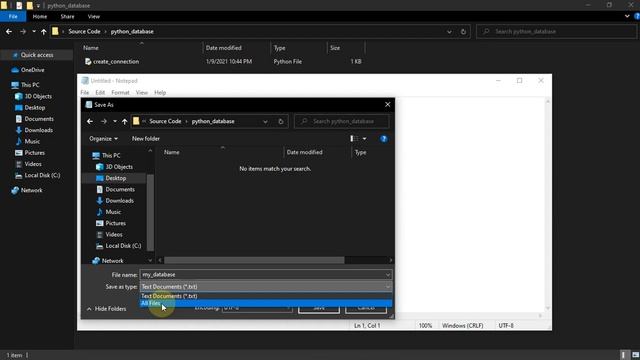Open the Organize menu
Screen dimensions: 640x360
(x=103, y=138)
